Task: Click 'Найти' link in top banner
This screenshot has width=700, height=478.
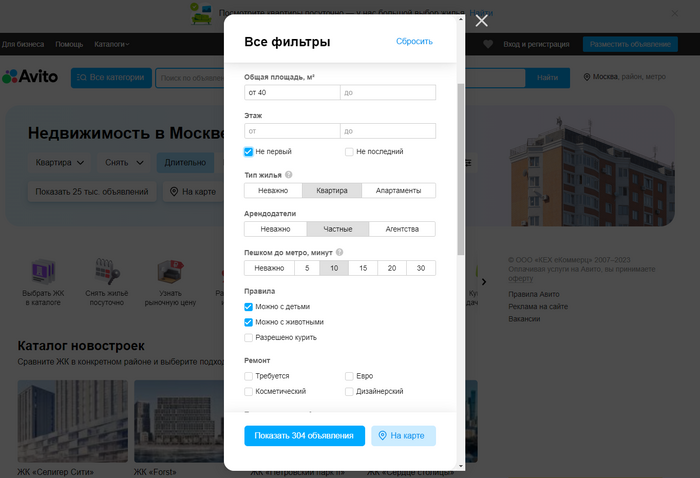Action: coord(481,13)
